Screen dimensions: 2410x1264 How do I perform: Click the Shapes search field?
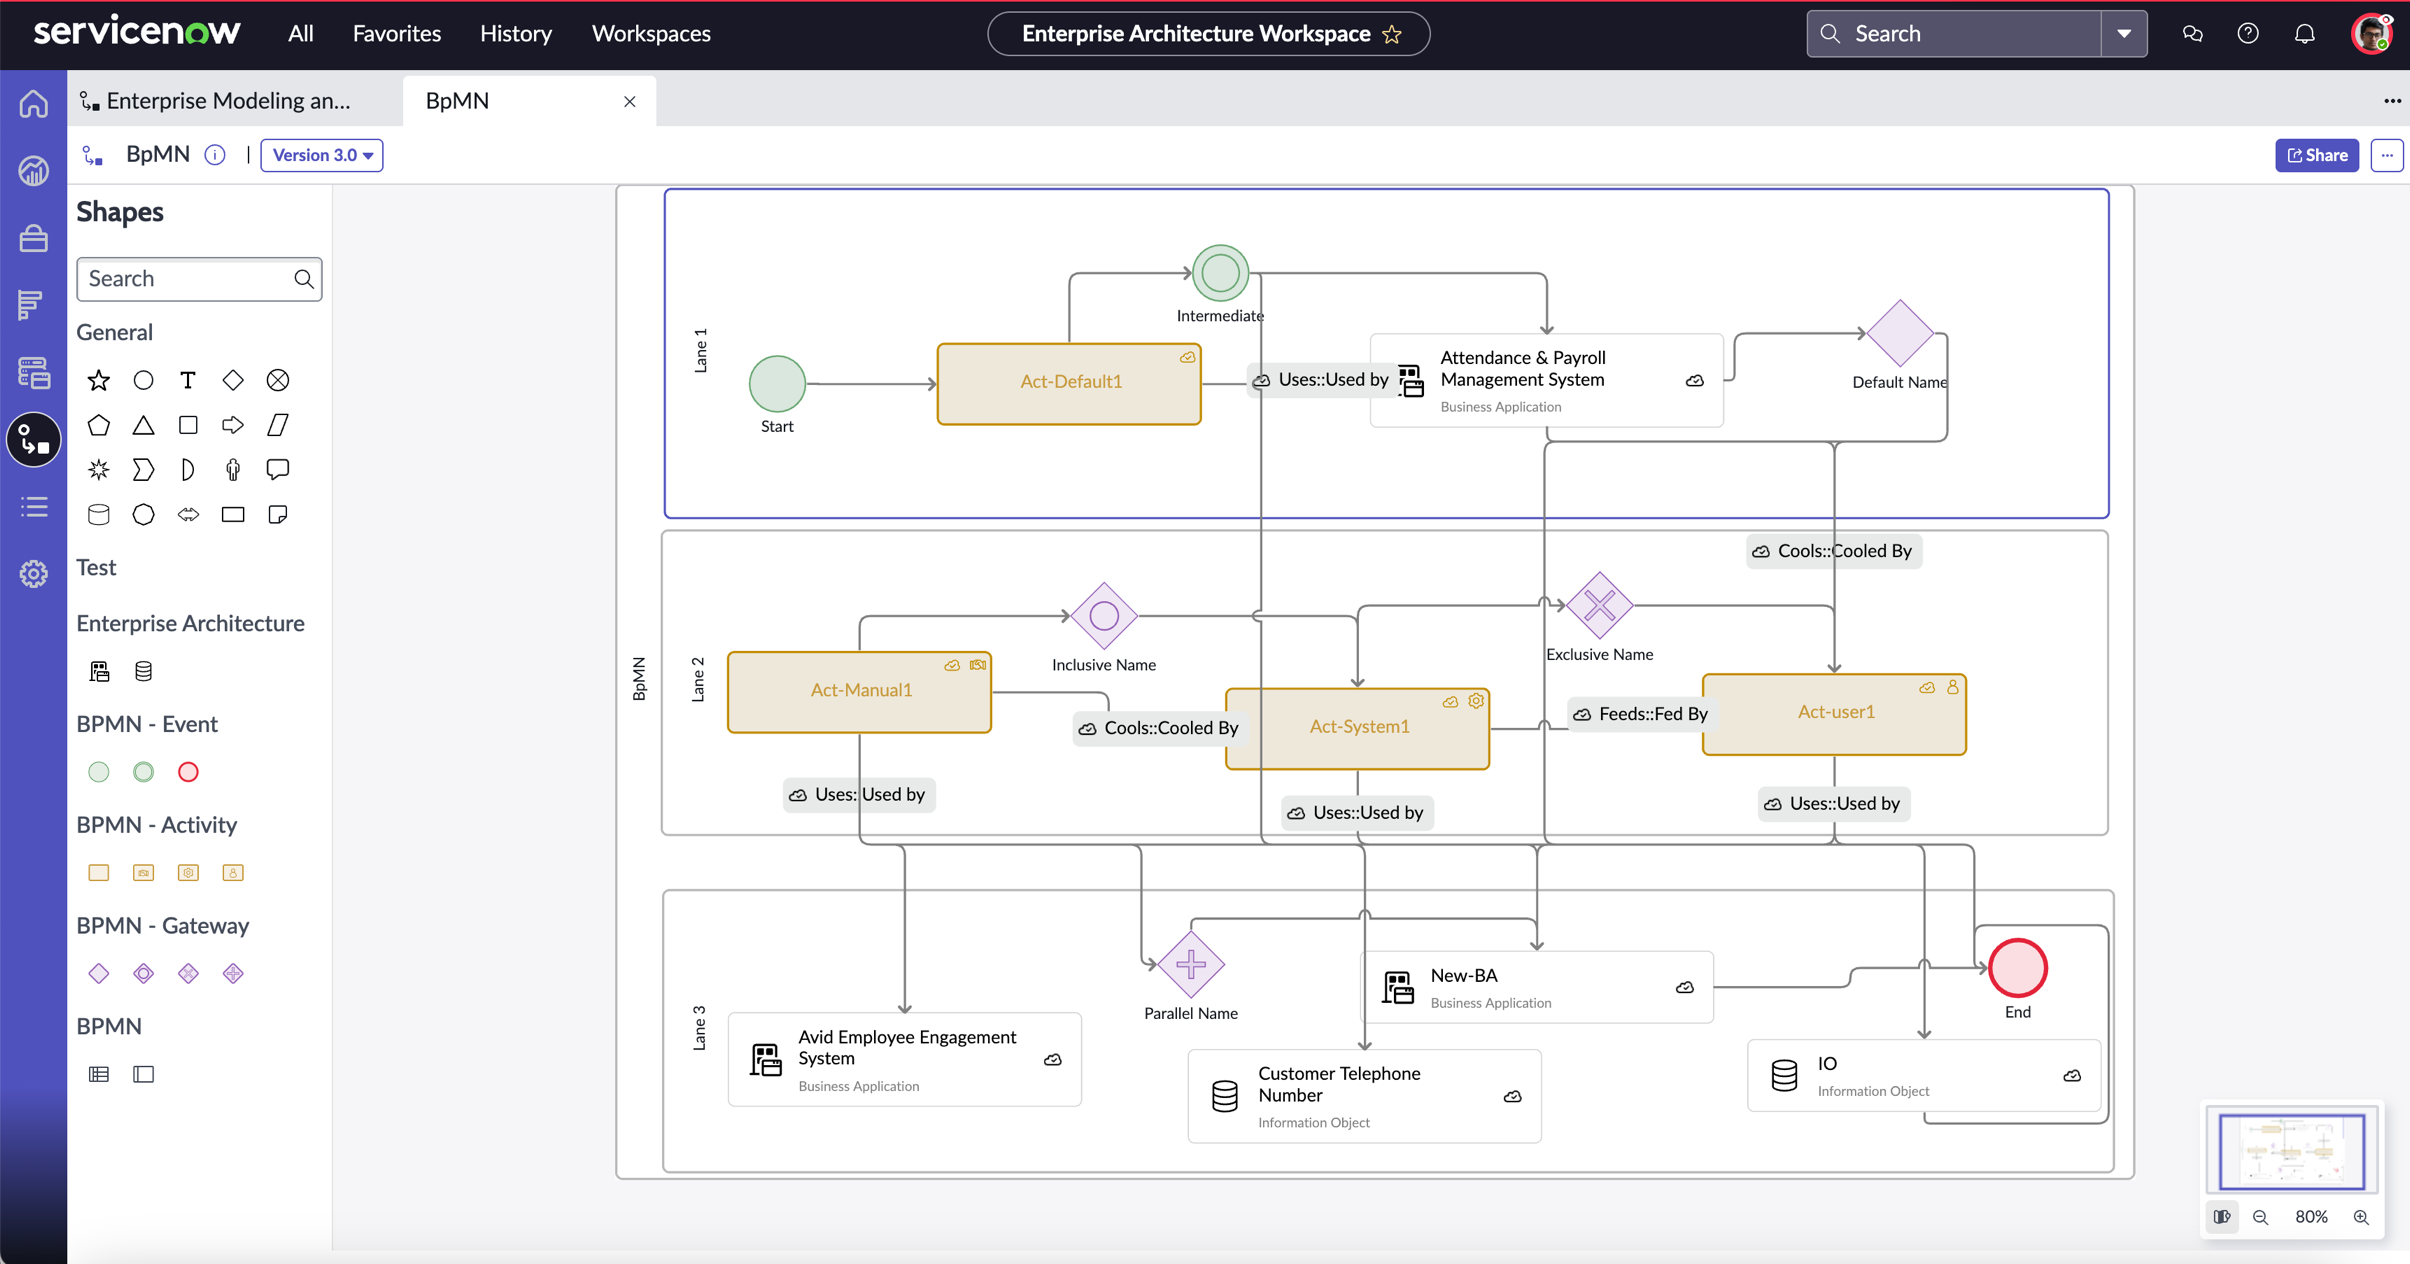pos(199,279)
